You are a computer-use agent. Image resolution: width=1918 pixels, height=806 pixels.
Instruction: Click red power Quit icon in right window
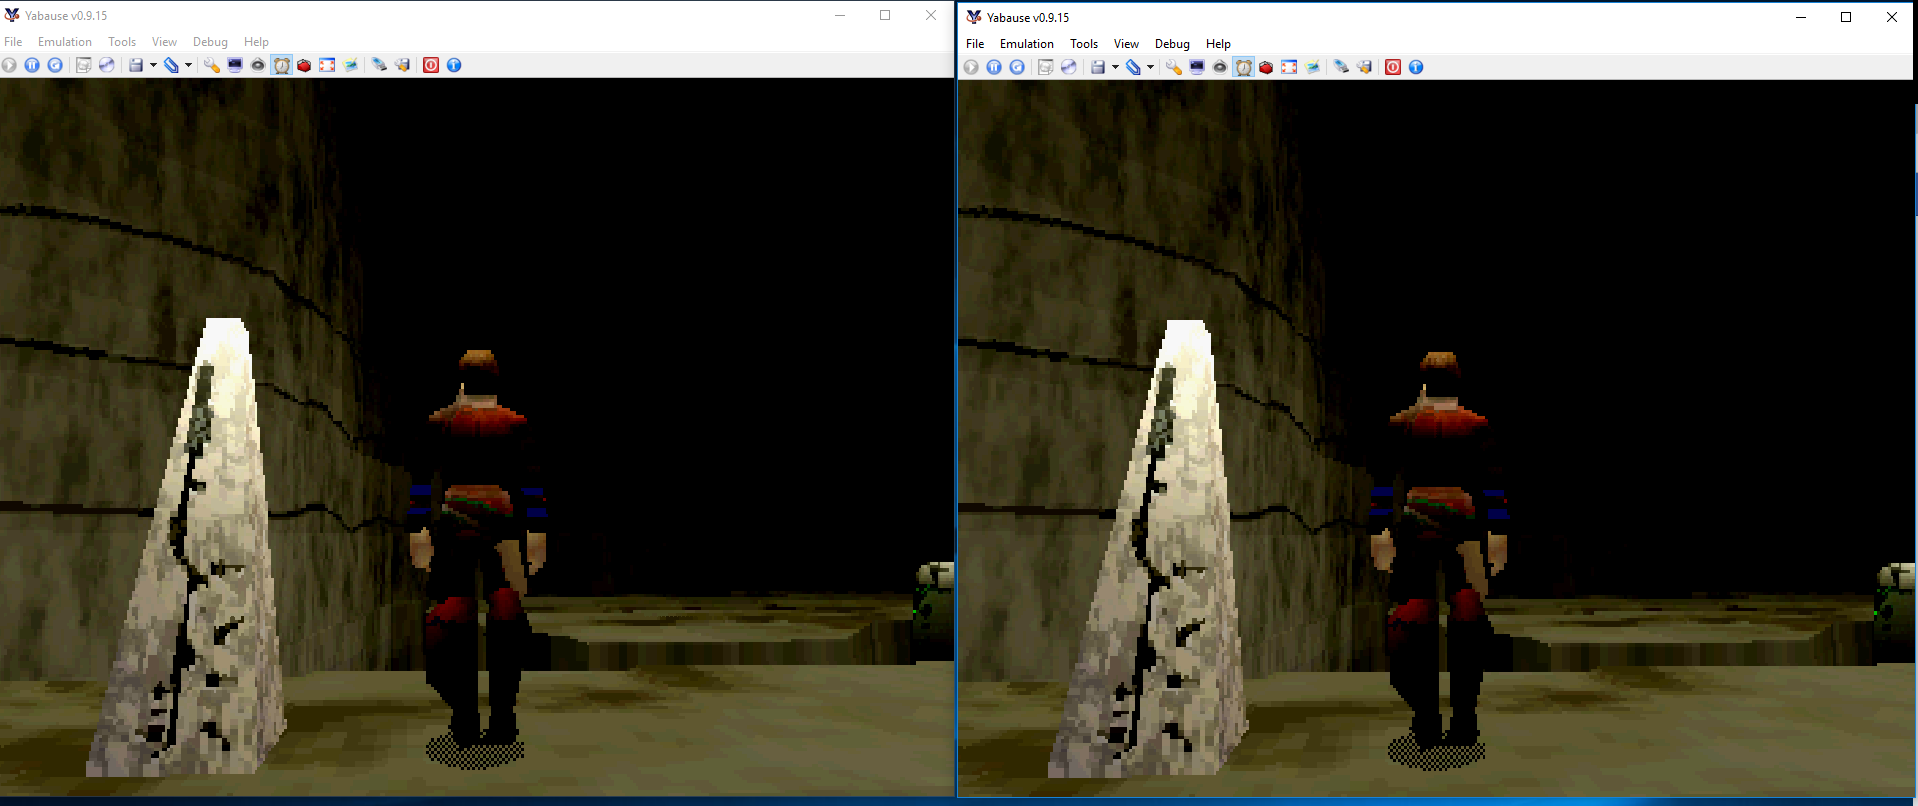(1393, 67)
